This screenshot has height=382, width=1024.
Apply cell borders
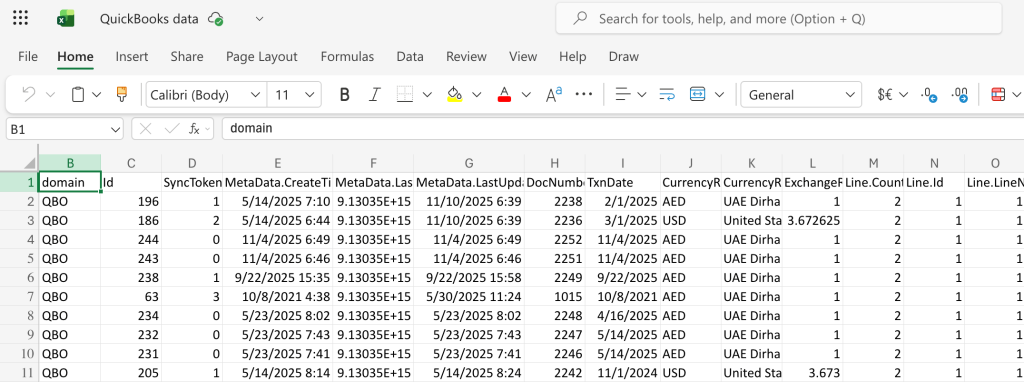[406, 95]
